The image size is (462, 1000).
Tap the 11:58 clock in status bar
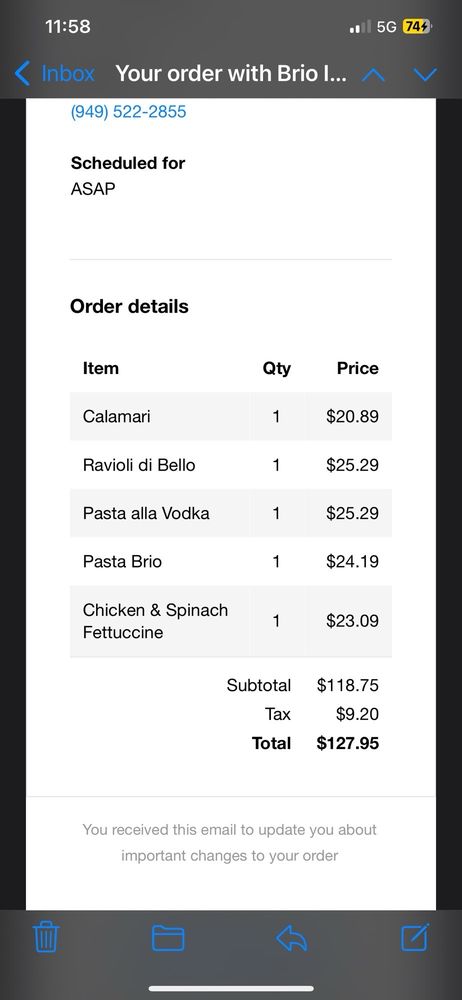point(68,27)
